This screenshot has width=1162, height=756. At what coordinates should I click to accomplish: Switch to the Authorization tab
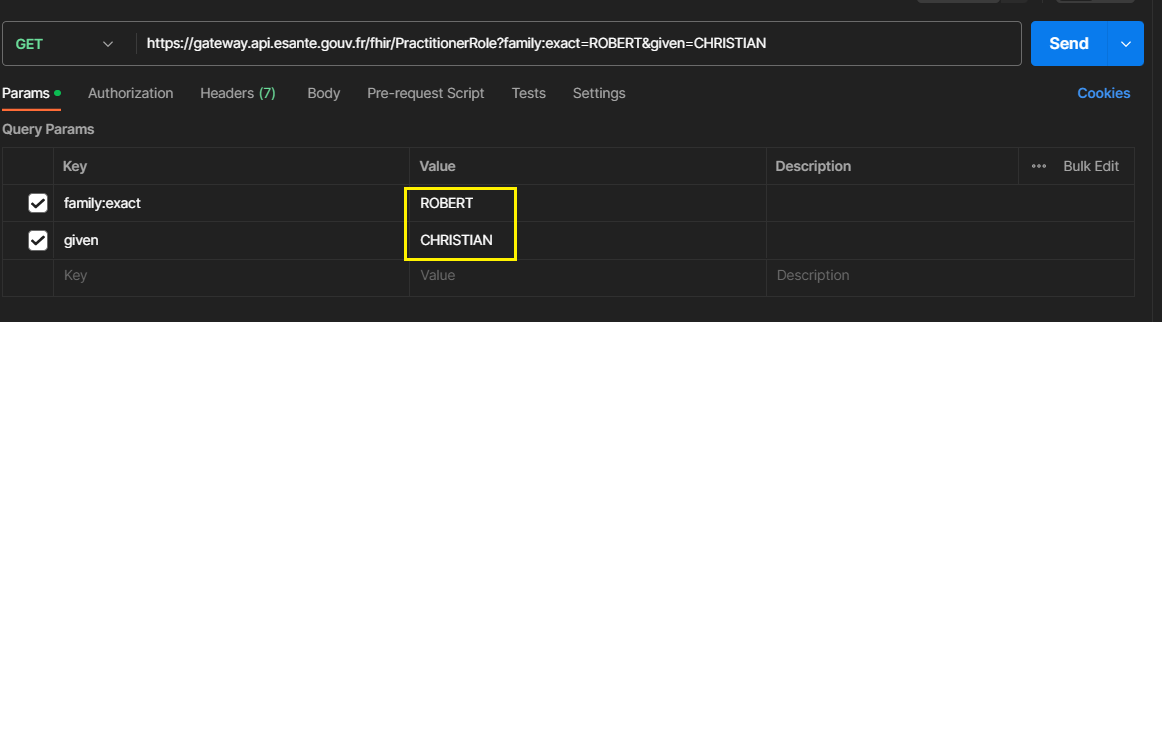(130, 93)
